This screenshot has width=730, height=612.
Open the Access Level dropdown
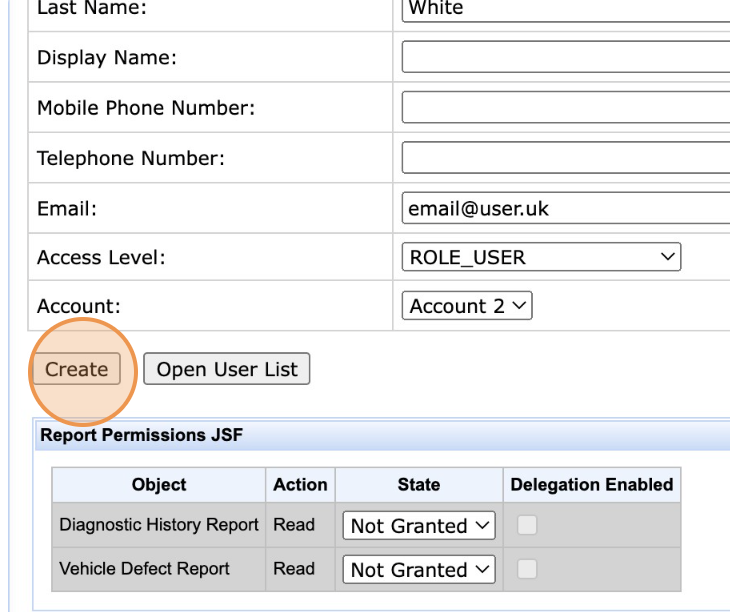pos(541,257)
